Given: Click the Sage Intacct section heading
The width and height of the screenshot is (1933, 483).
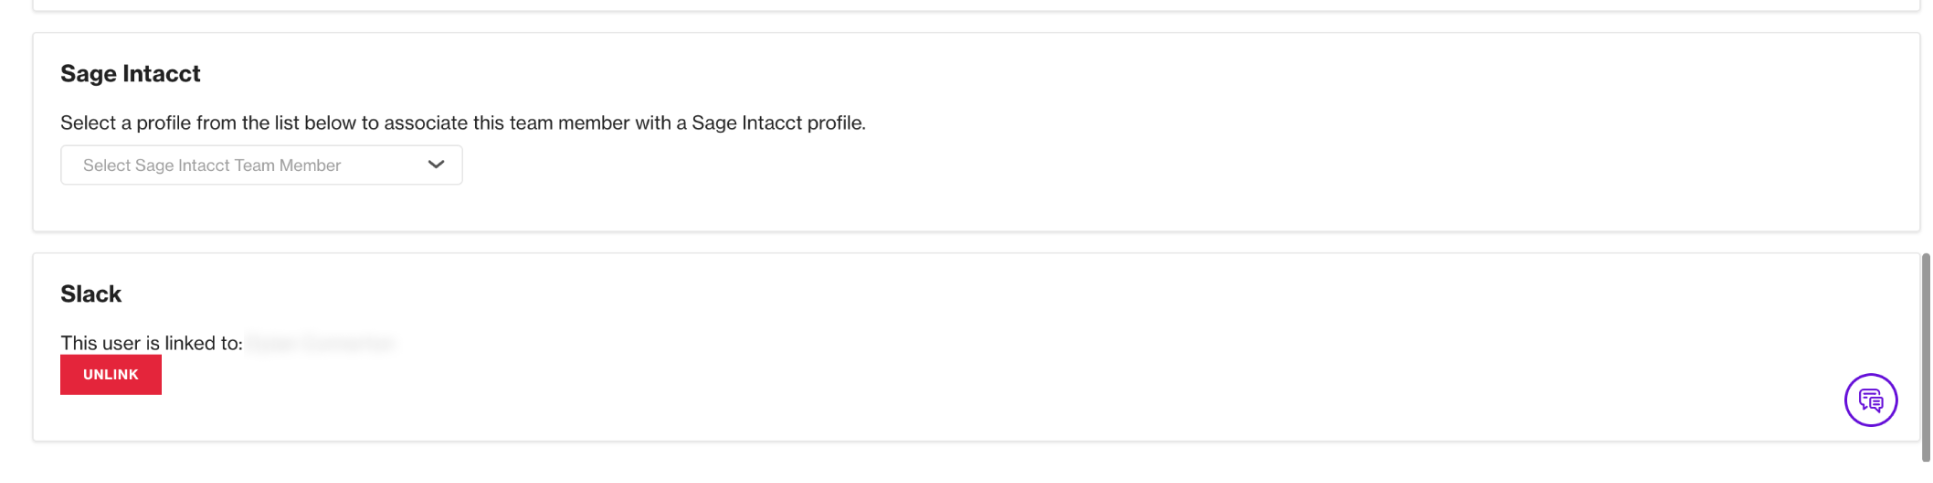Looking at the screenshot, I should pos(130,74).
